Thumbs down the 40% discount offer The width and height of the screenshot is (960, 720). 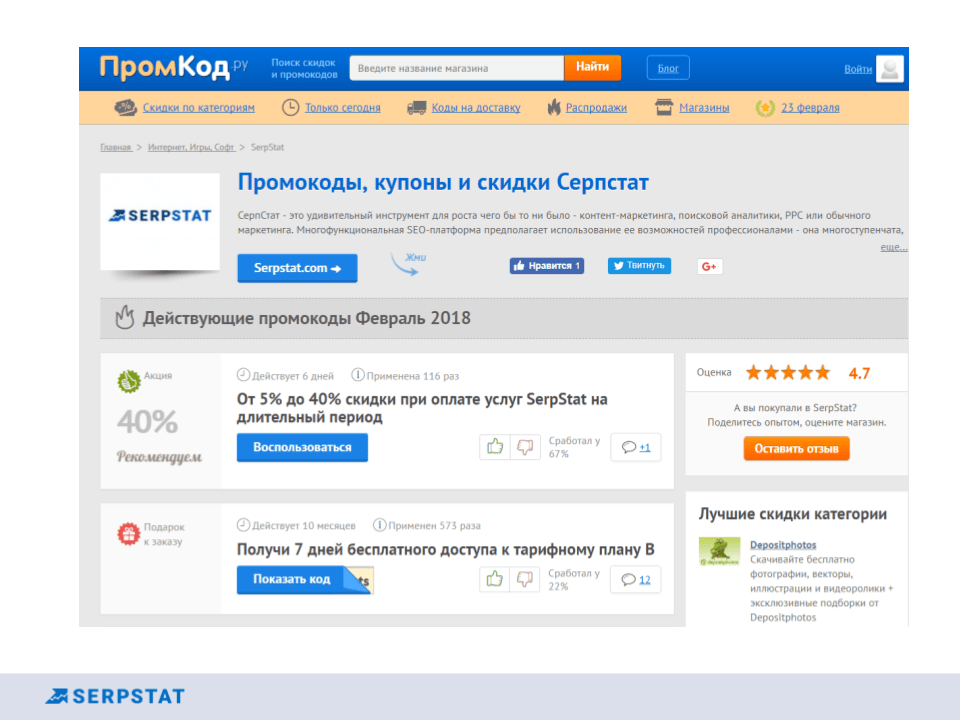pos(525,447)
